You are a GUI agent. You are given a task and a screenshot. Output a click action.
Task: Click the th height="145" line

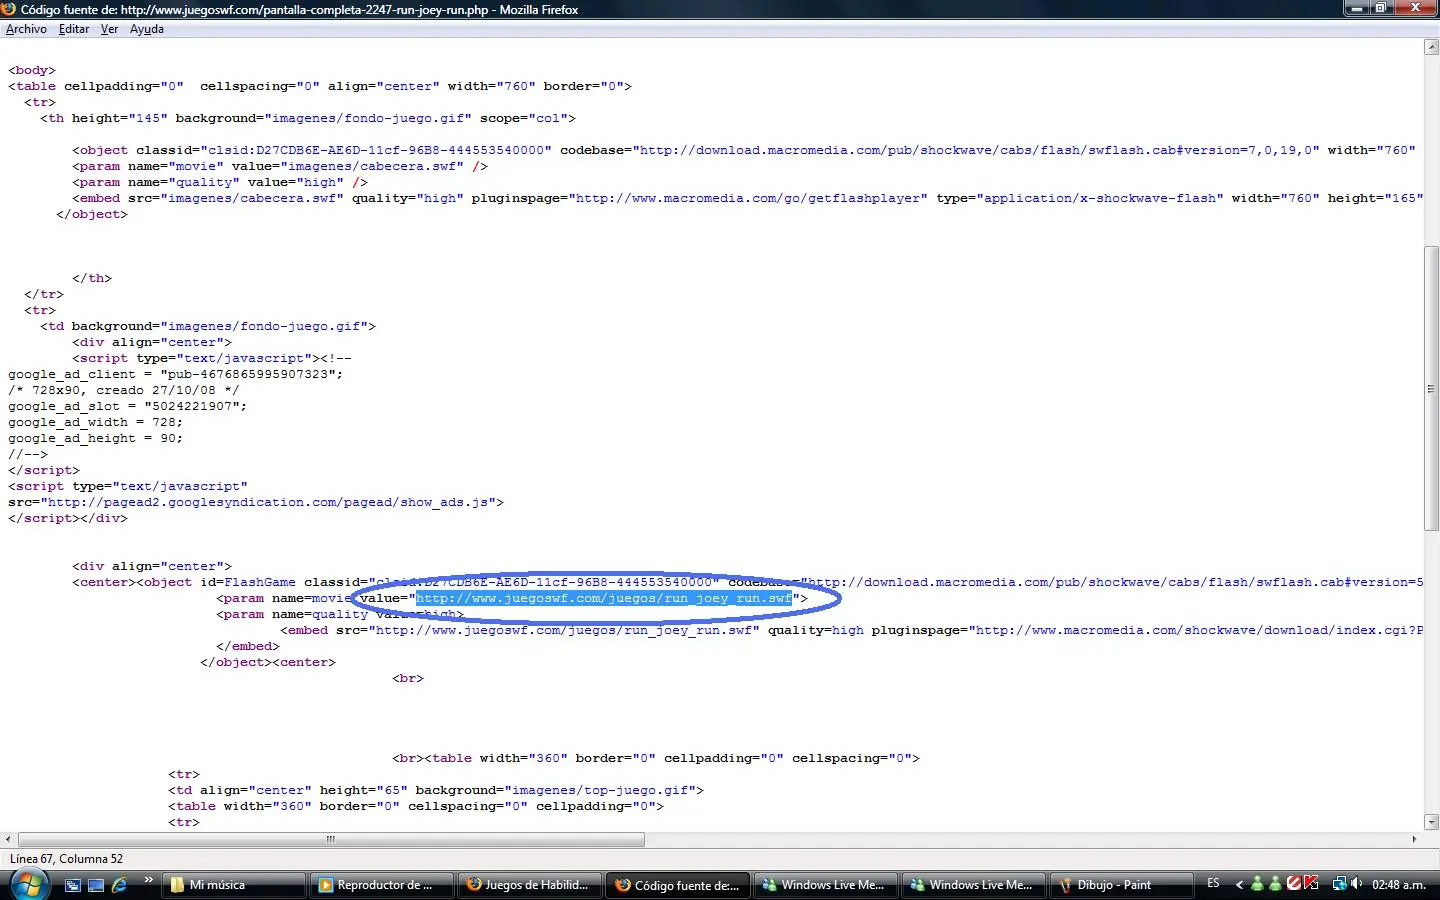coord(308,118)
